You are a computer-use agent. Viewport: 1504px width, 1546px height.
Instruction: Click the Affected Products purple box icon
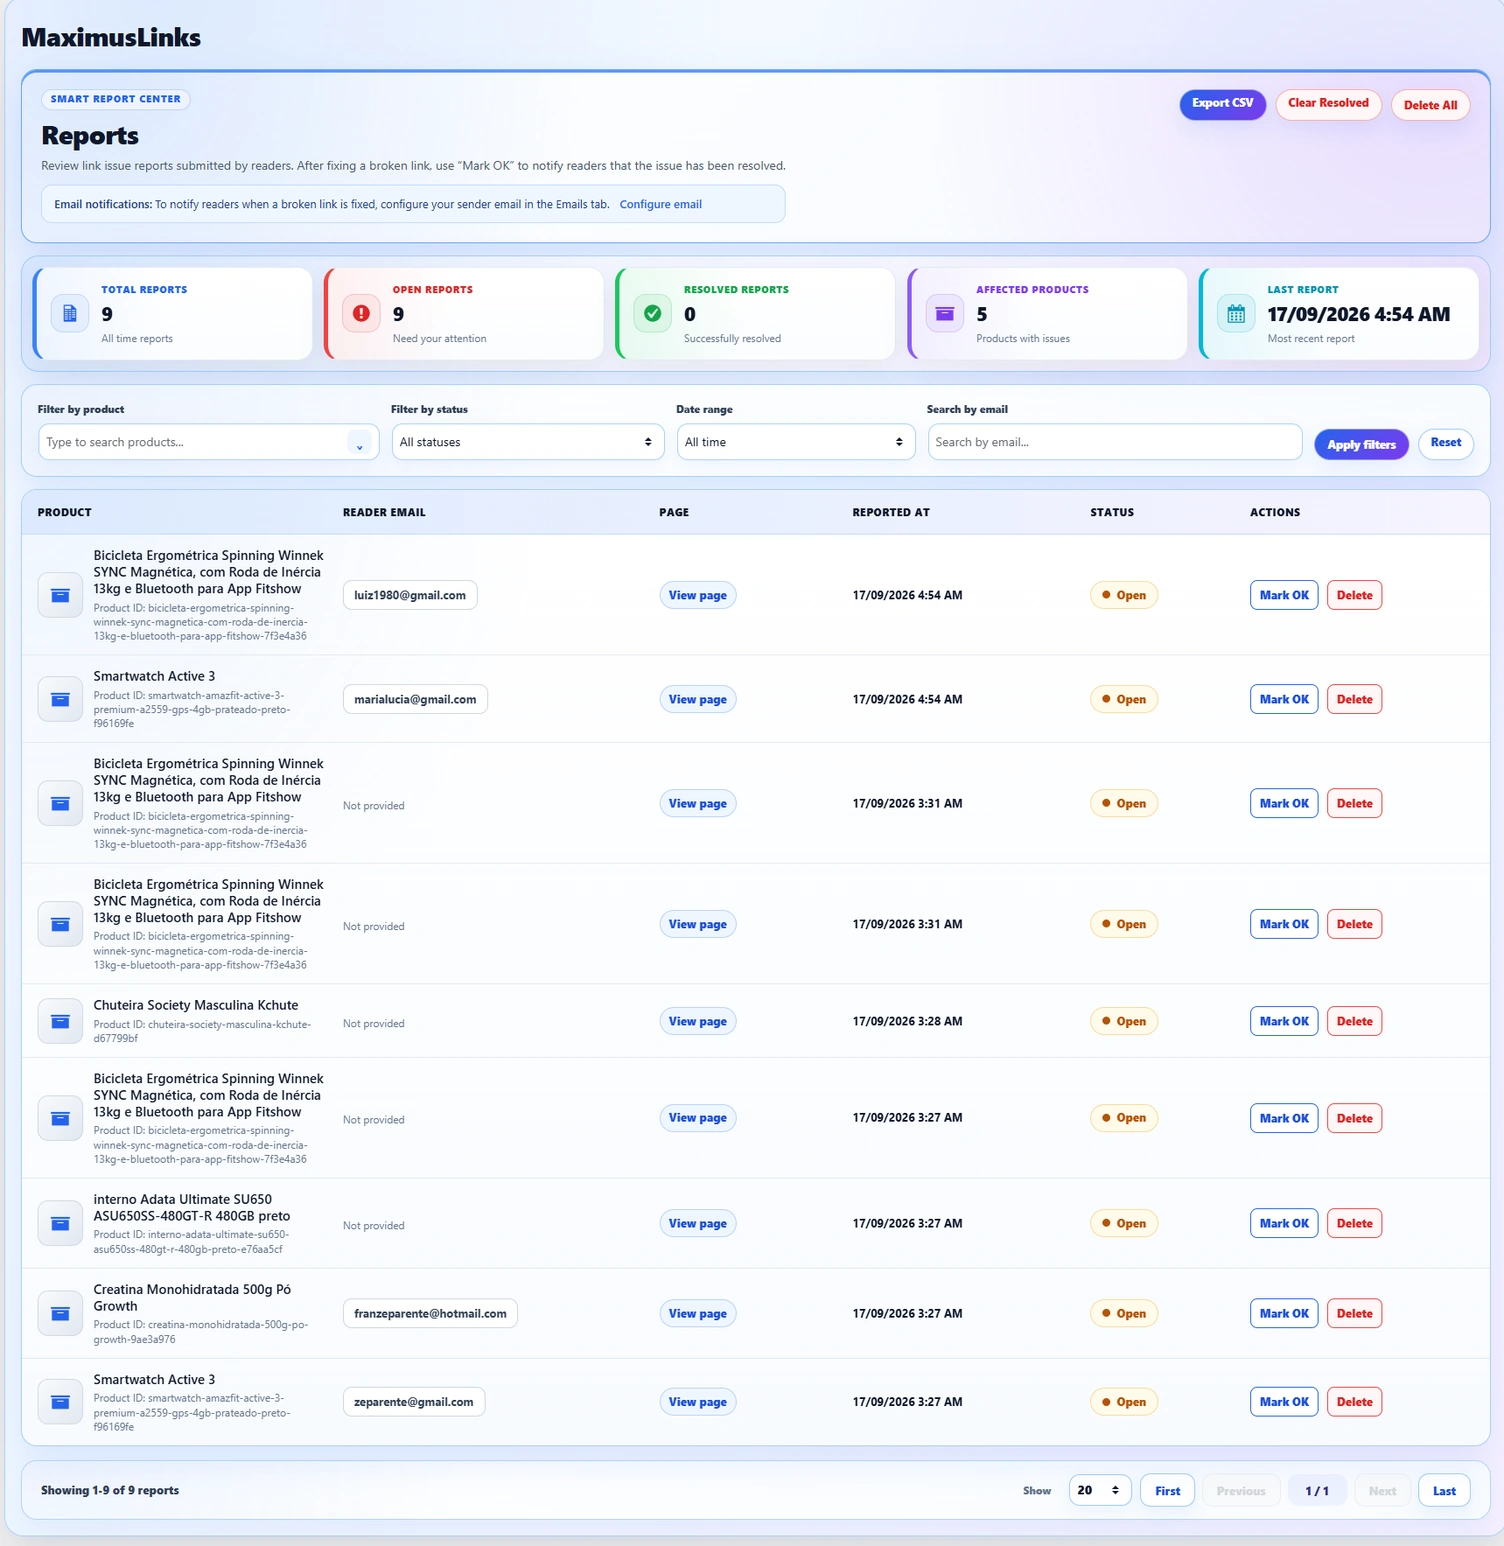945,313
